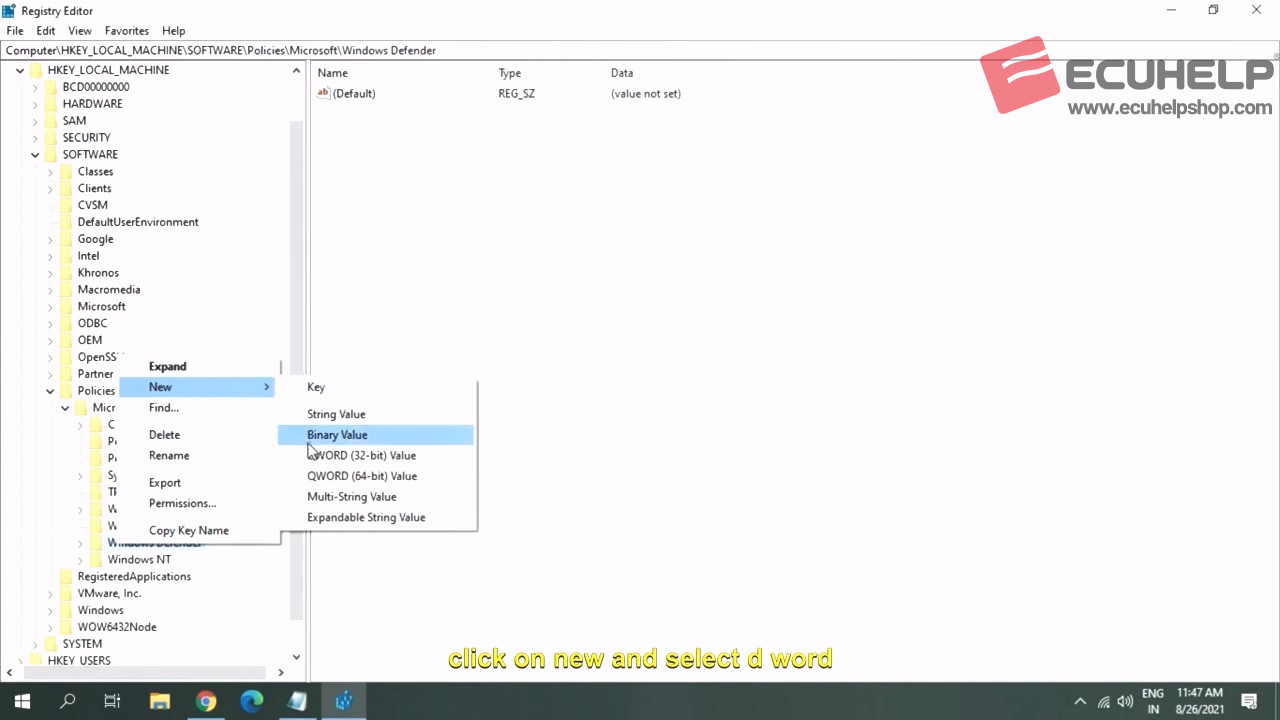Choose Copy Key Name
Screen dimensions: 1280x720
coord(198,531)
